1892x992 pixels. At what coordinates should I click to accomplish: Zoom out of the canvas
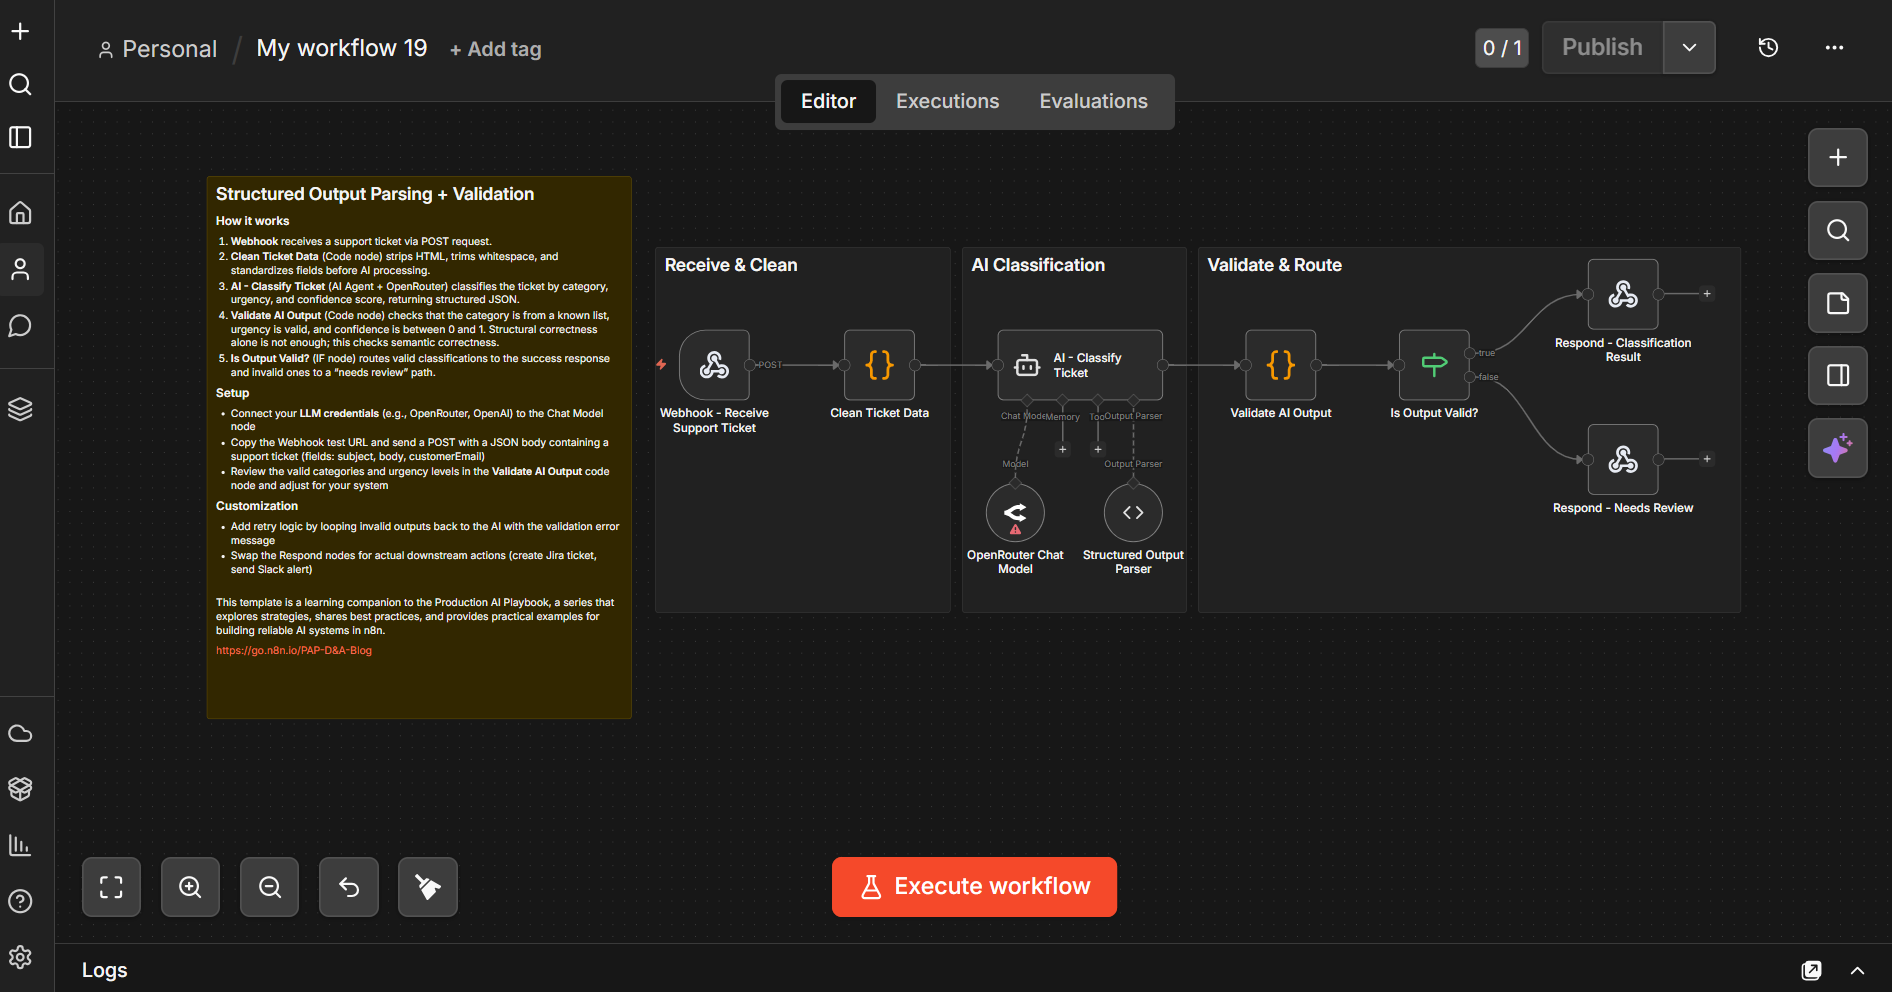[x=270, y=887]
